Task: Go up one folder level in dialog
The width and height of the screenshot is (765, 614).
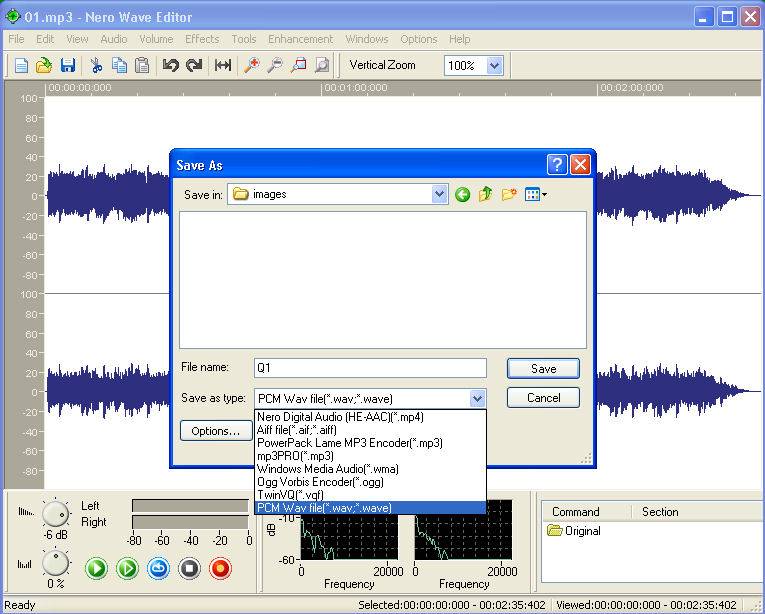Action: (486, 194)
